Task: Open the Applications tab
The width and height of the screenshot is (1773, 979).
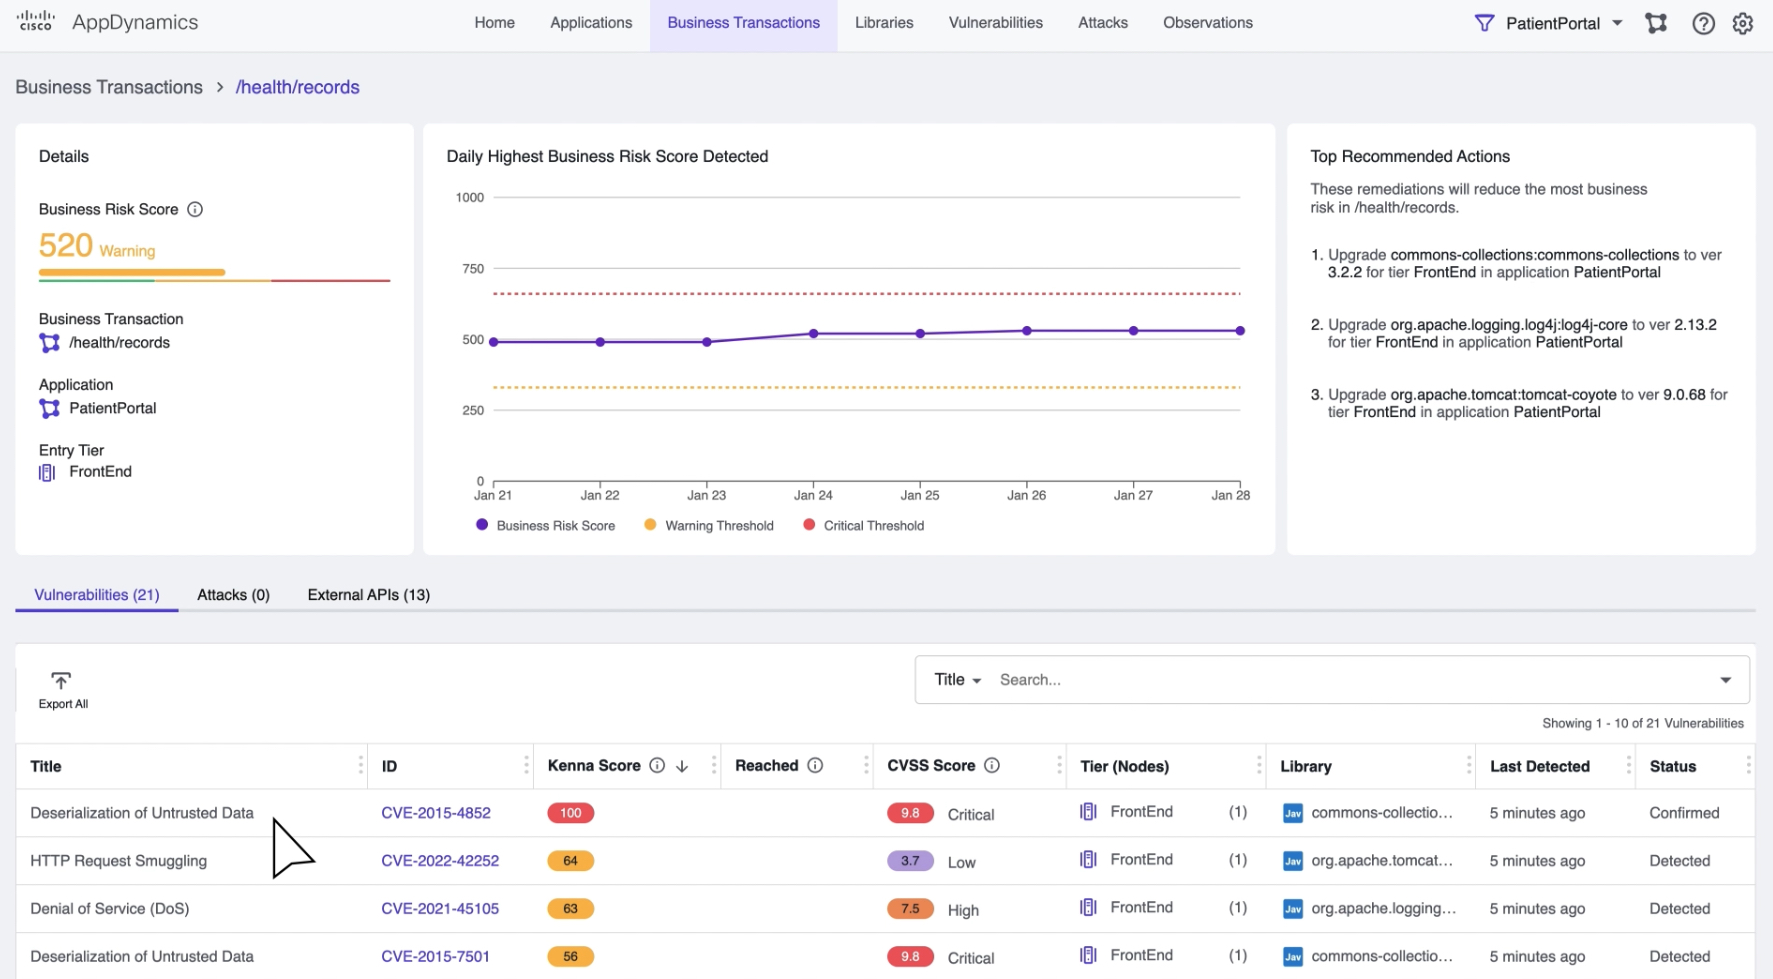Action: pos(591,23)
